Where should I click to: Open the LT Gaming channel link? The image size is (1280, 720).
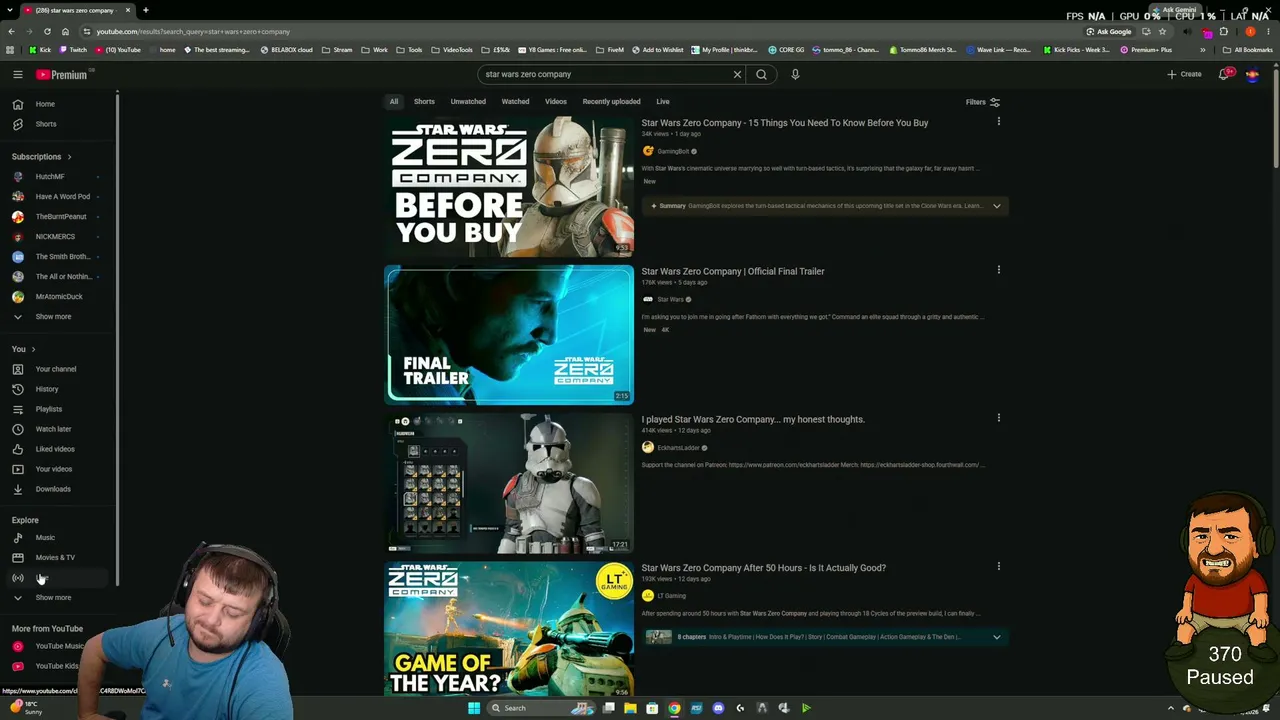pyautogui.click(x=671, y=596)
